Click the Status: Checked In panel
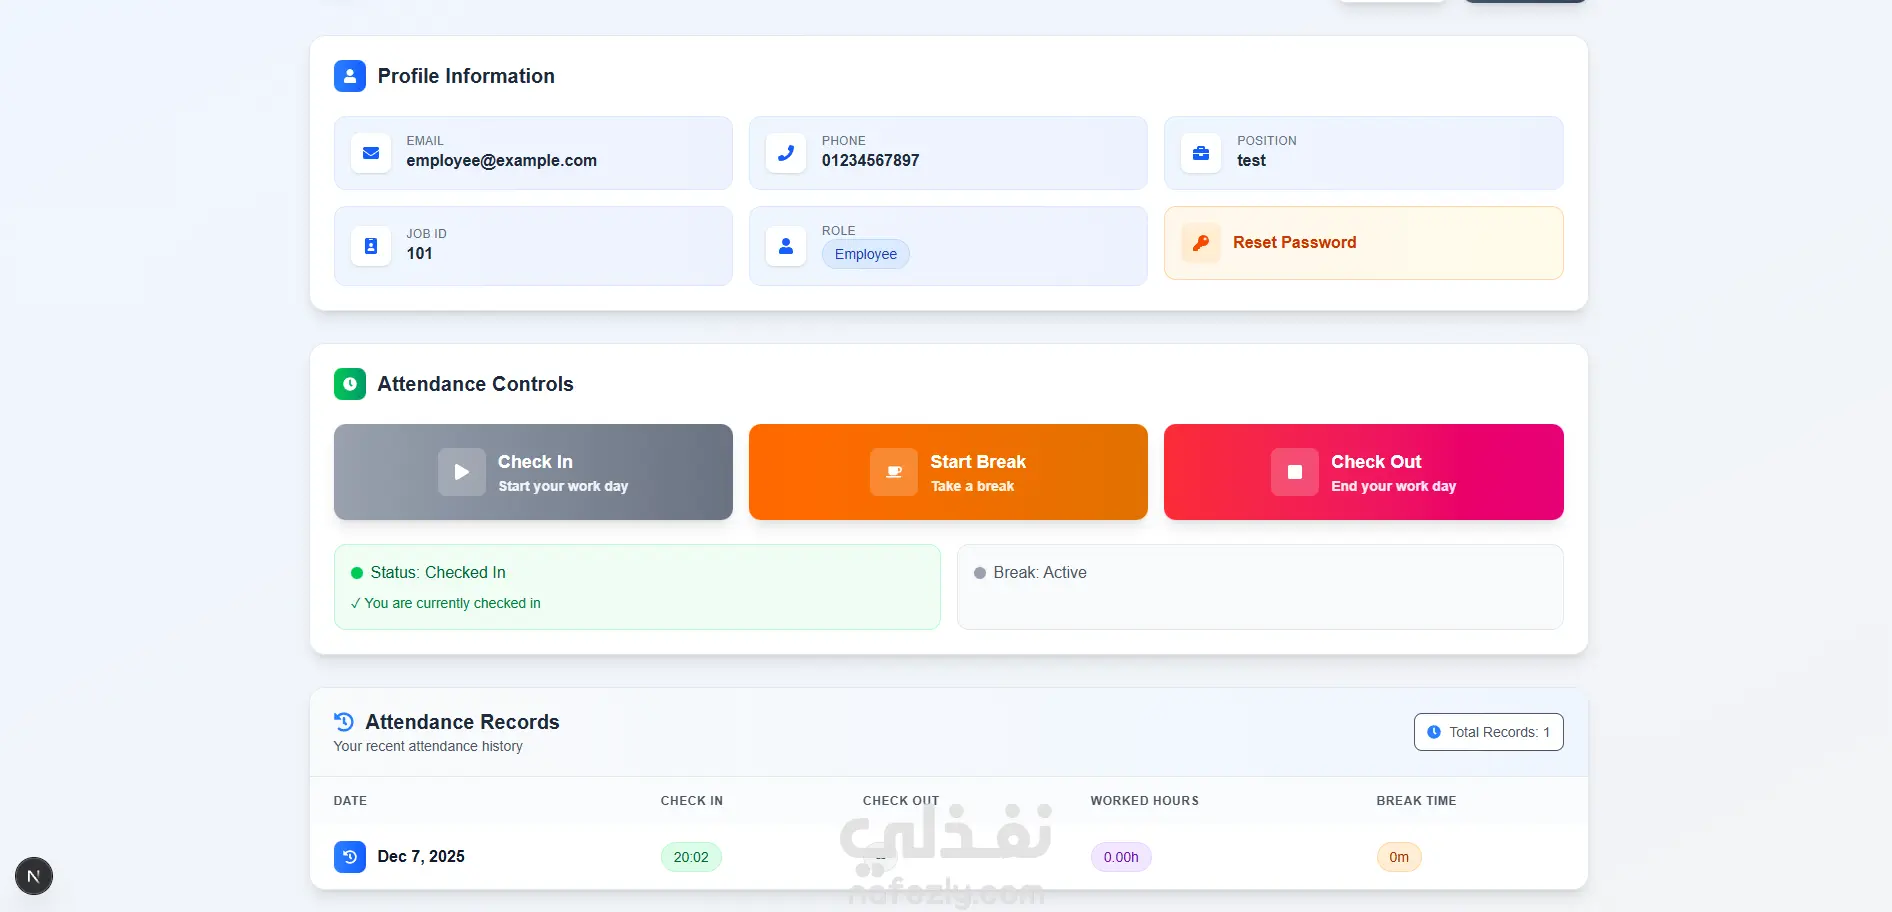Screen dimensions: 1892x912 (637, 587)
